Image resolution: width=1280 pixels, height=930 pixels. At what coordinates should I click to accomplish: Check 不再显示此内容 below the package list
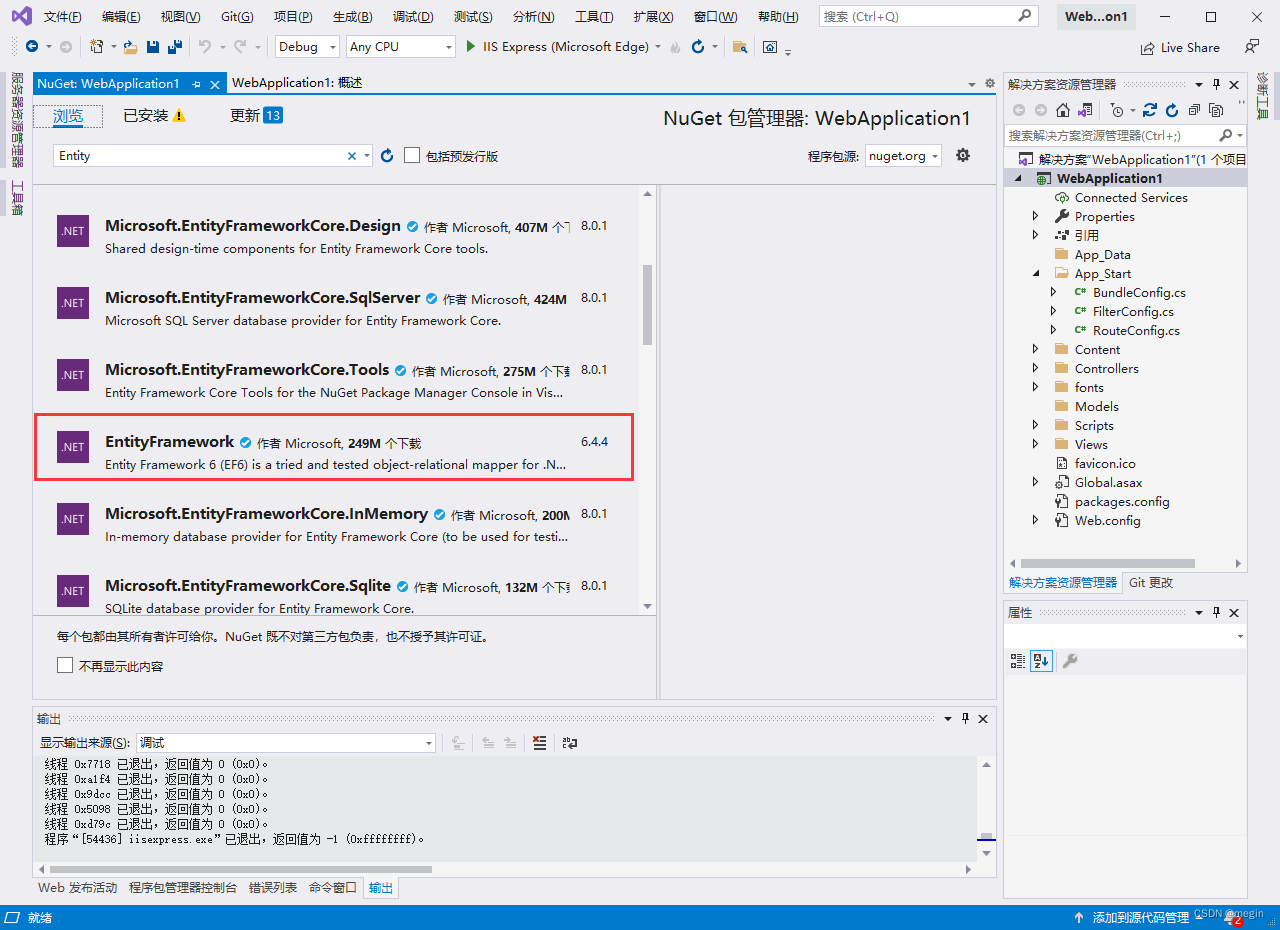[x=65, y=664]
